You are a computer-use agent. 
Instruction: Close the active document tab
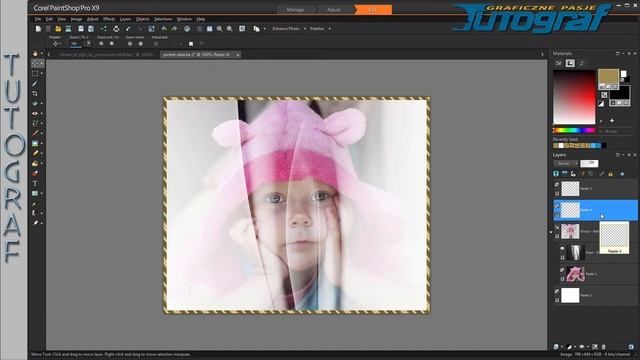point(238,55)
